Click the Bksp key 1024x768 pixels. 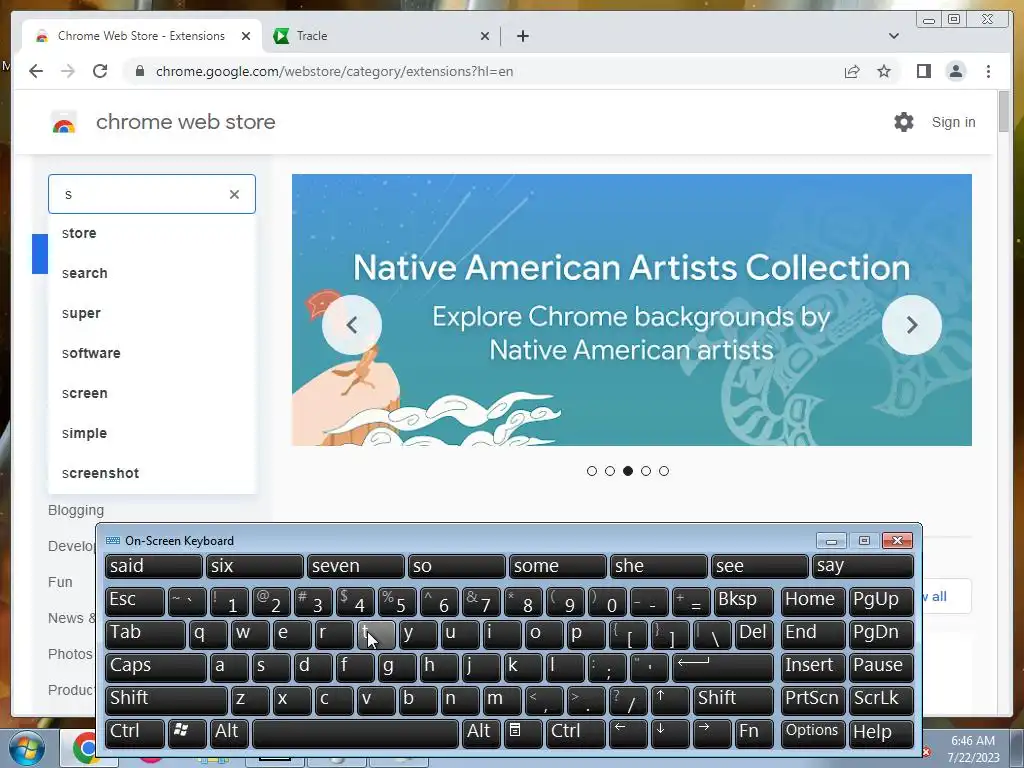(x=743, y=601)
